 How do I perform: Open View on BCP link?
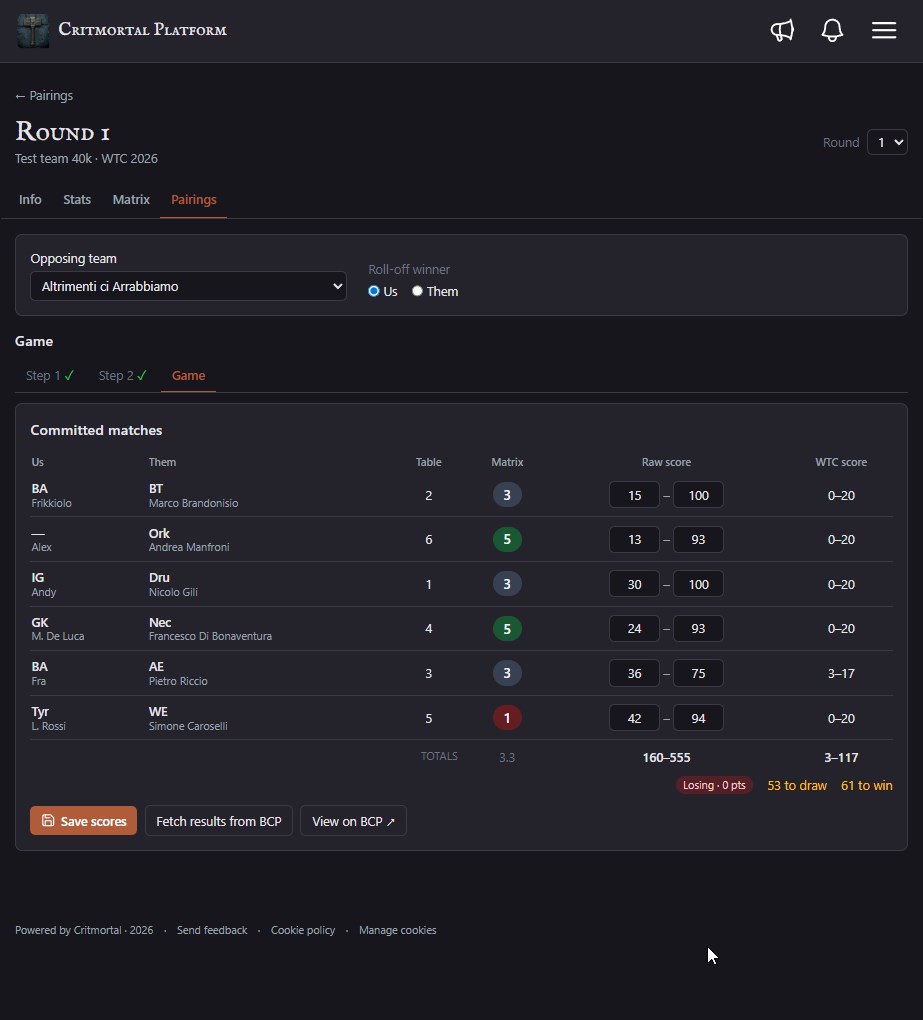pos(353,821)
